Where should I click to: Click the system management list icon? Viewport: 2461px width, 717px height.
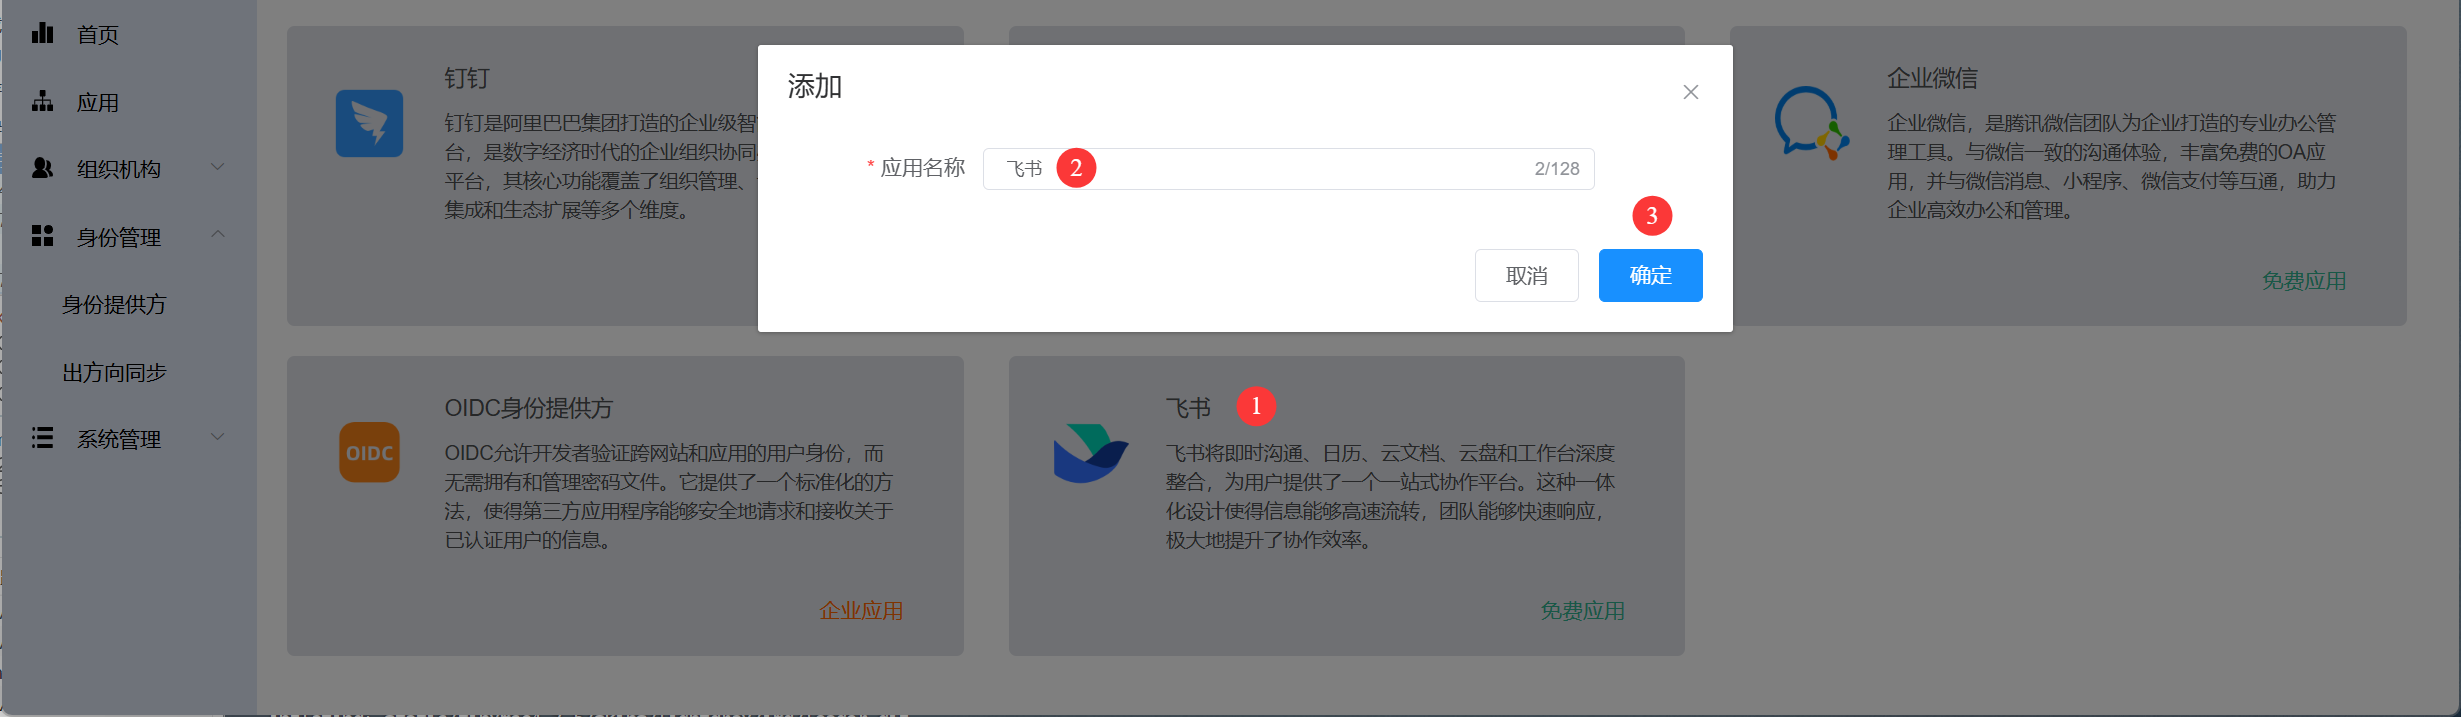42,438
